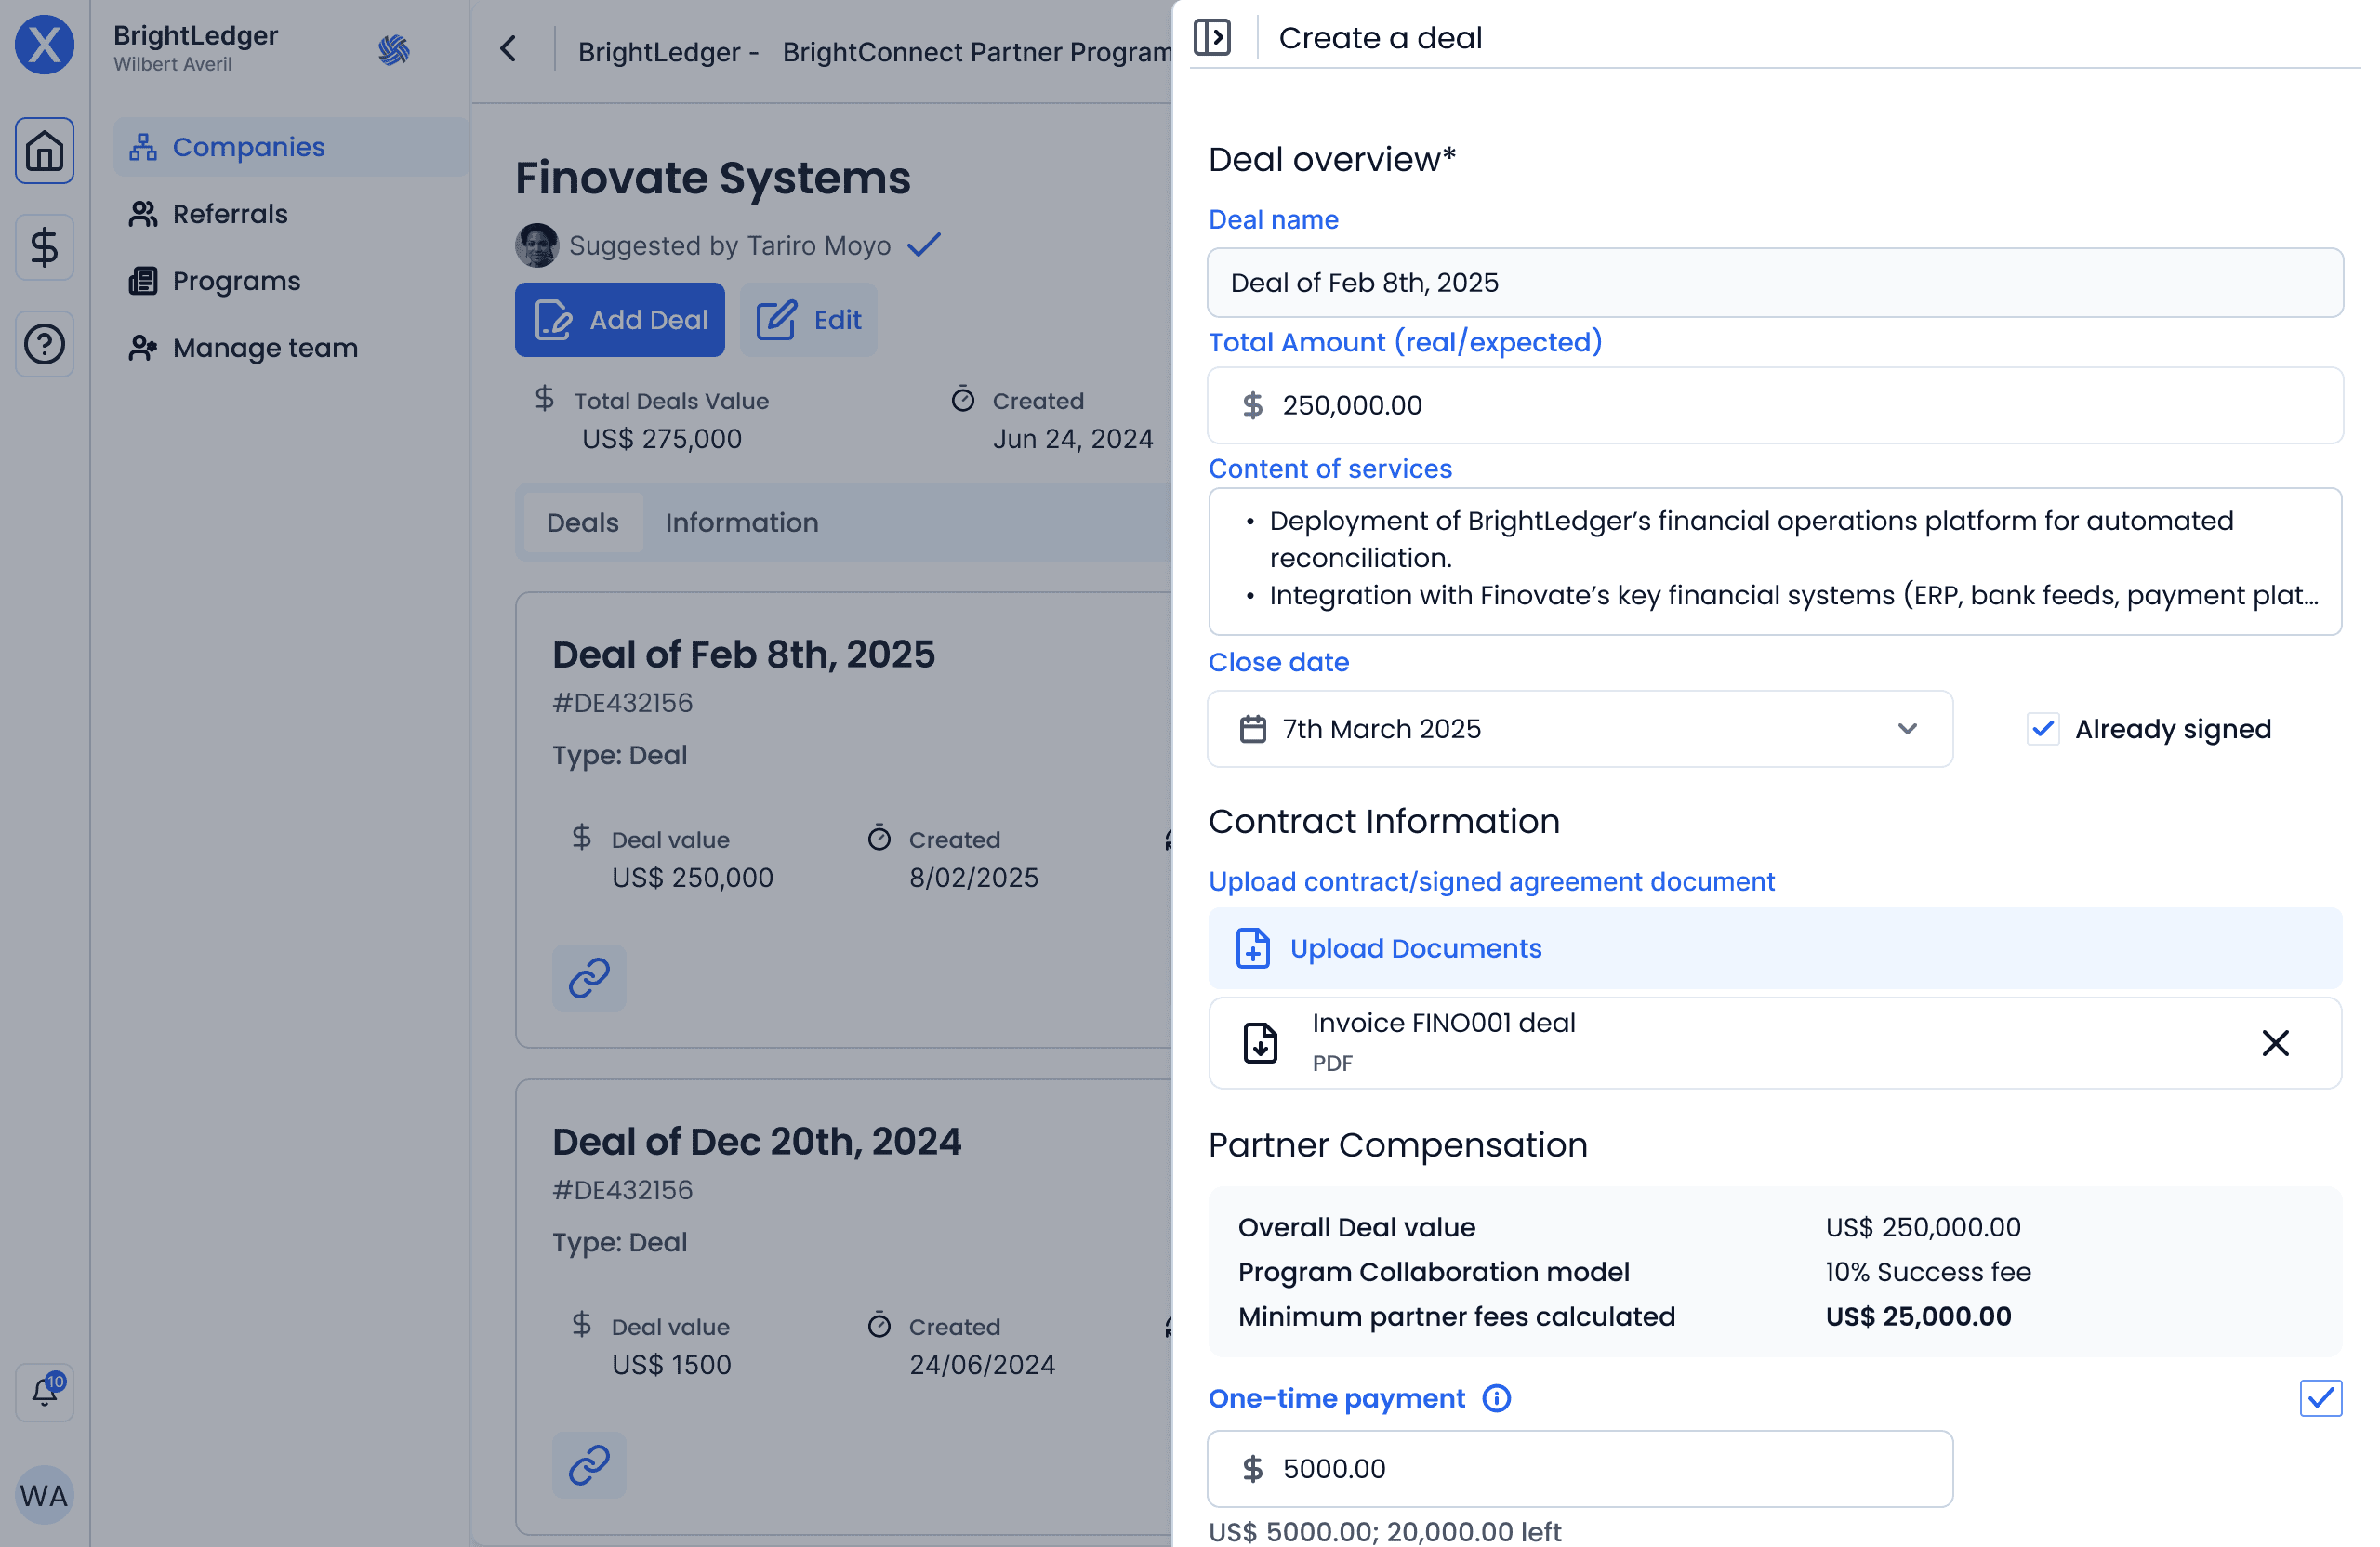Open Referrals in the sidebar

click(x=229, y=214)
